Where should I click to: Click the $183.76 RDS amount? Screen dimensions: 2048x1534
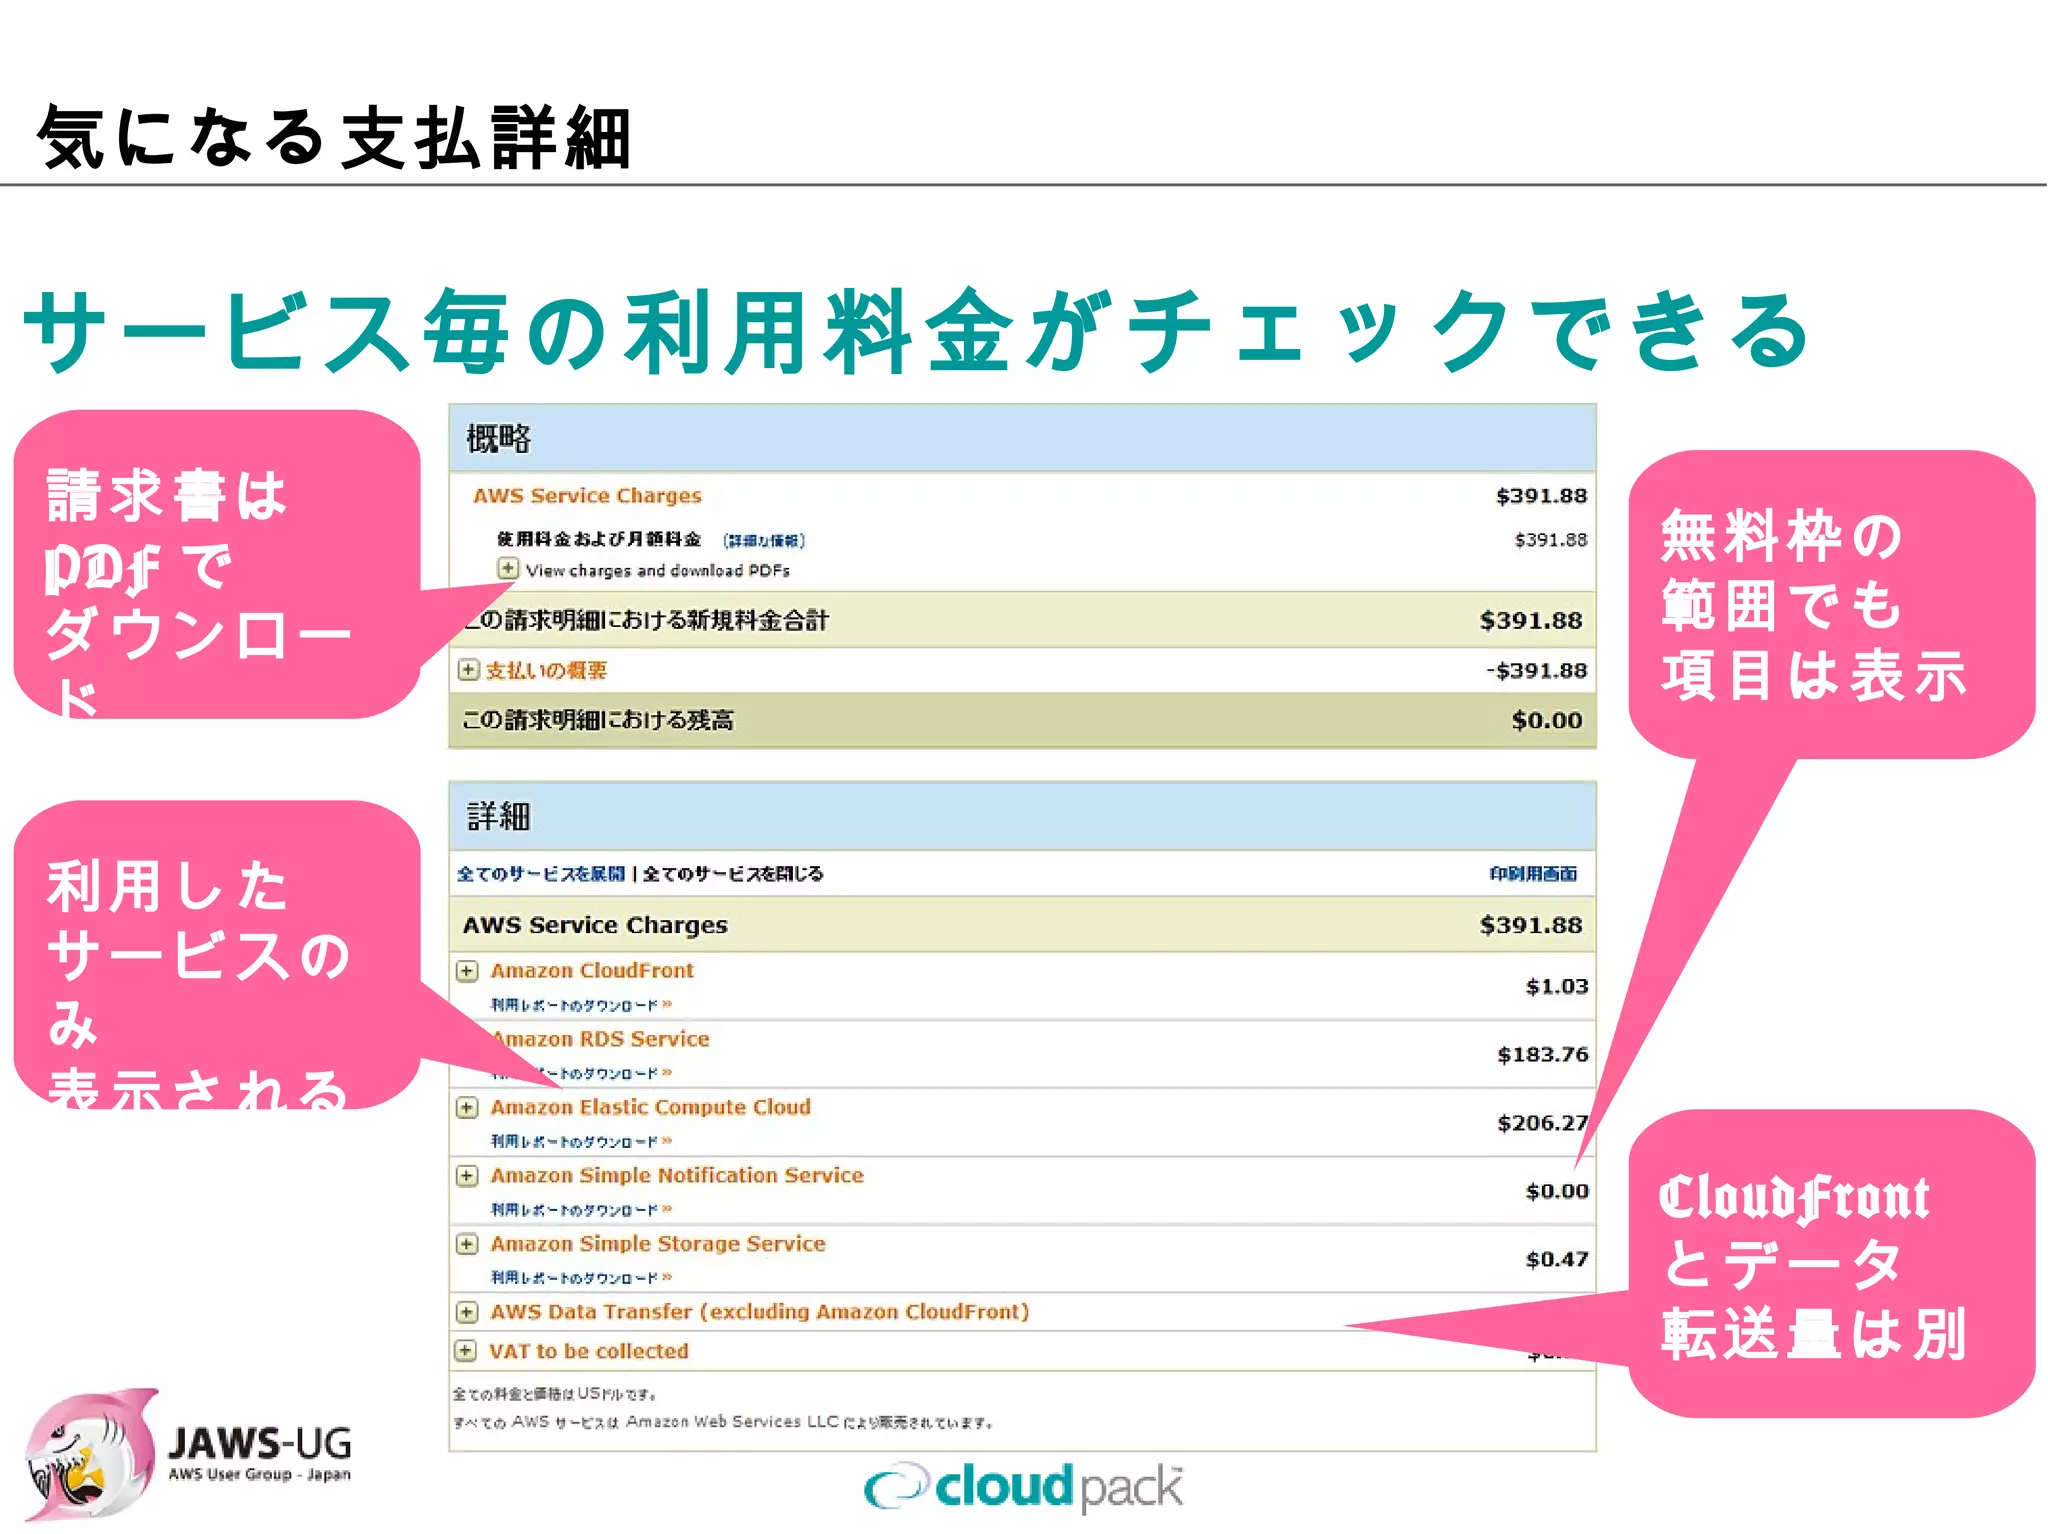[x=1542, y=1054]
